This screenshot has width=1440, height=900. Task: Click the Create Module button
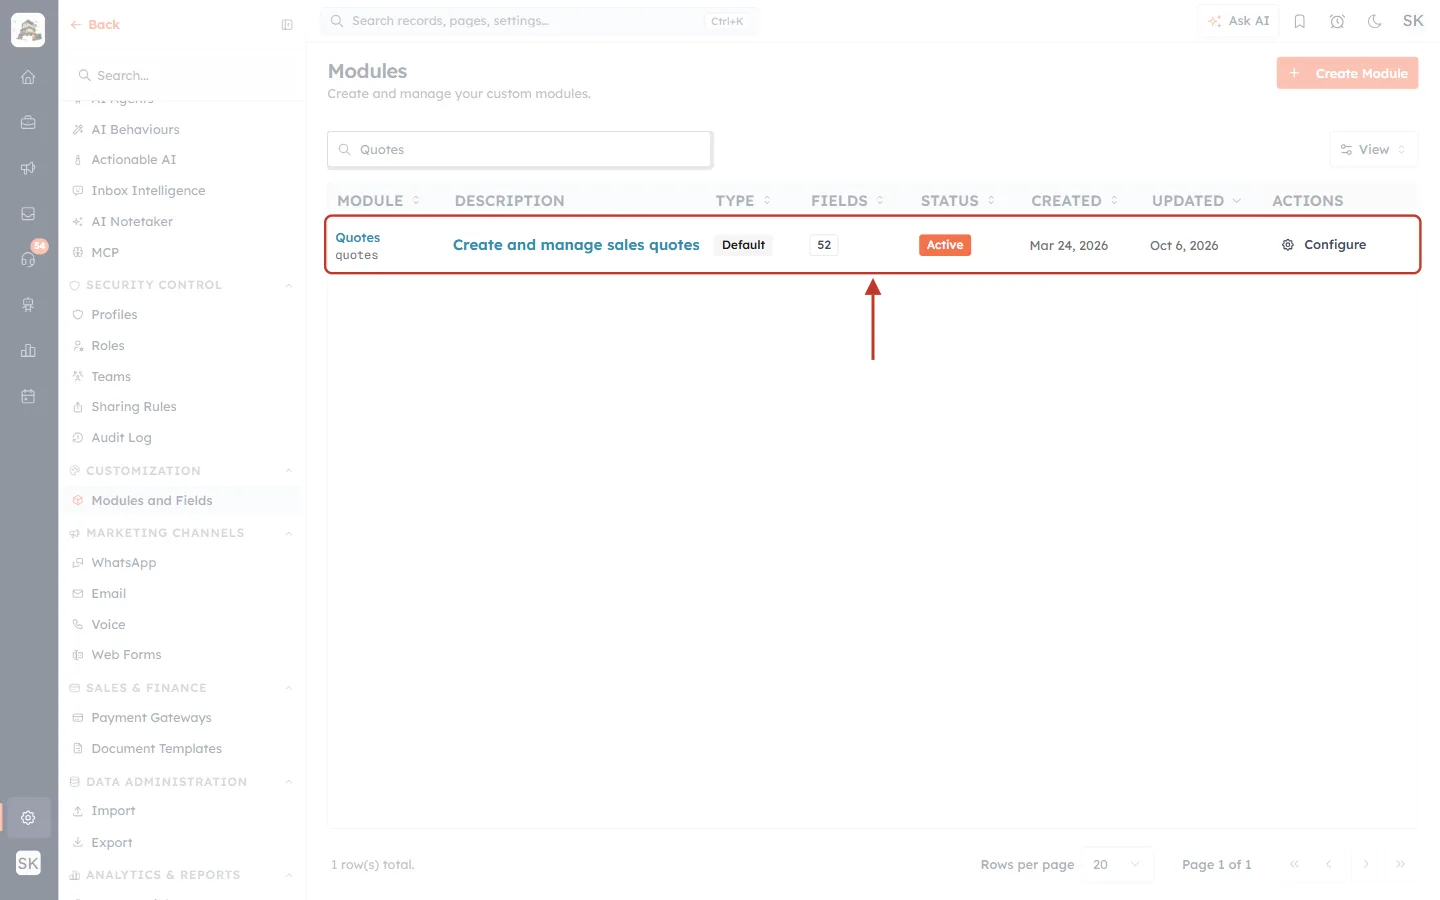pos(1347,73)
